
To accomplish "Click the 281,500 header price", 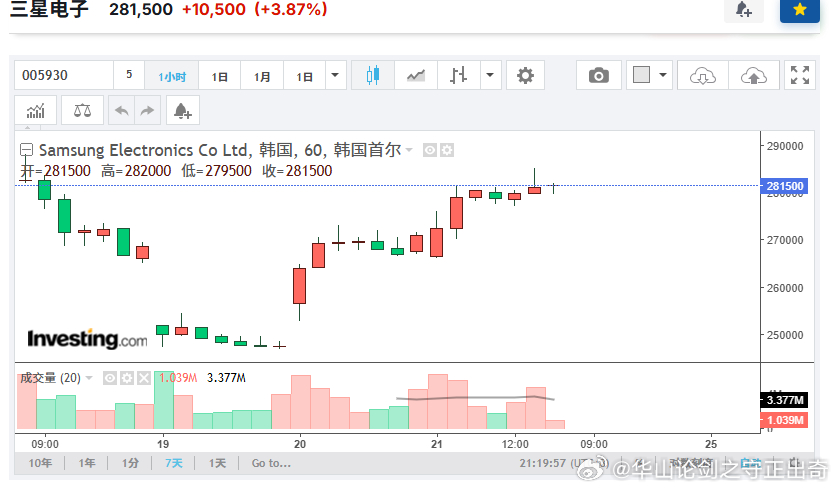I will point(141,9).
